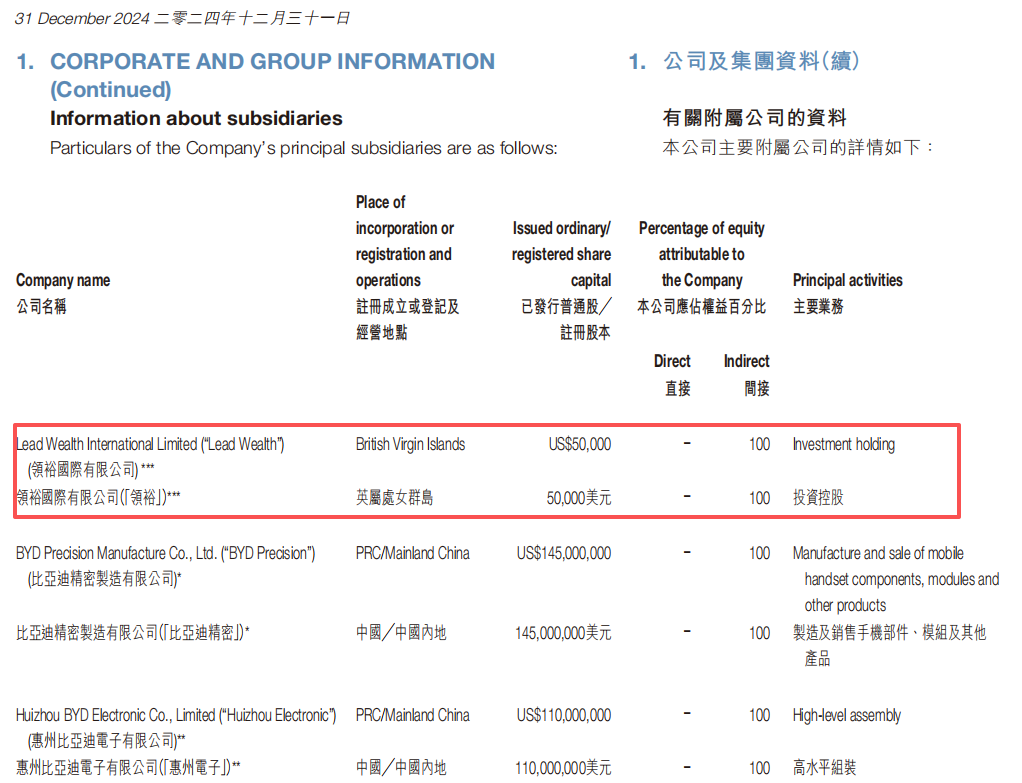Click the "British Virgin Islands" cell
This screenshot has height=783, width=1022.
tap(411, 444)
